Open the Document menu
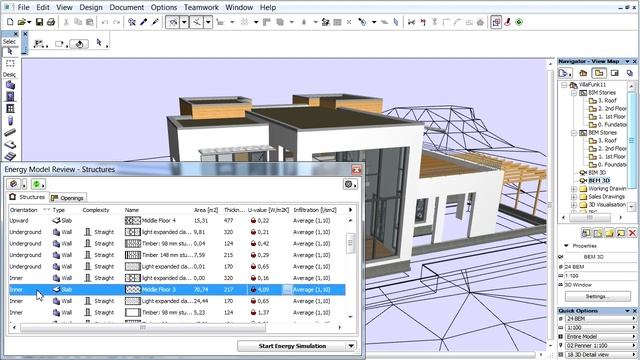The image size is (640, 360). coord(127,7)
